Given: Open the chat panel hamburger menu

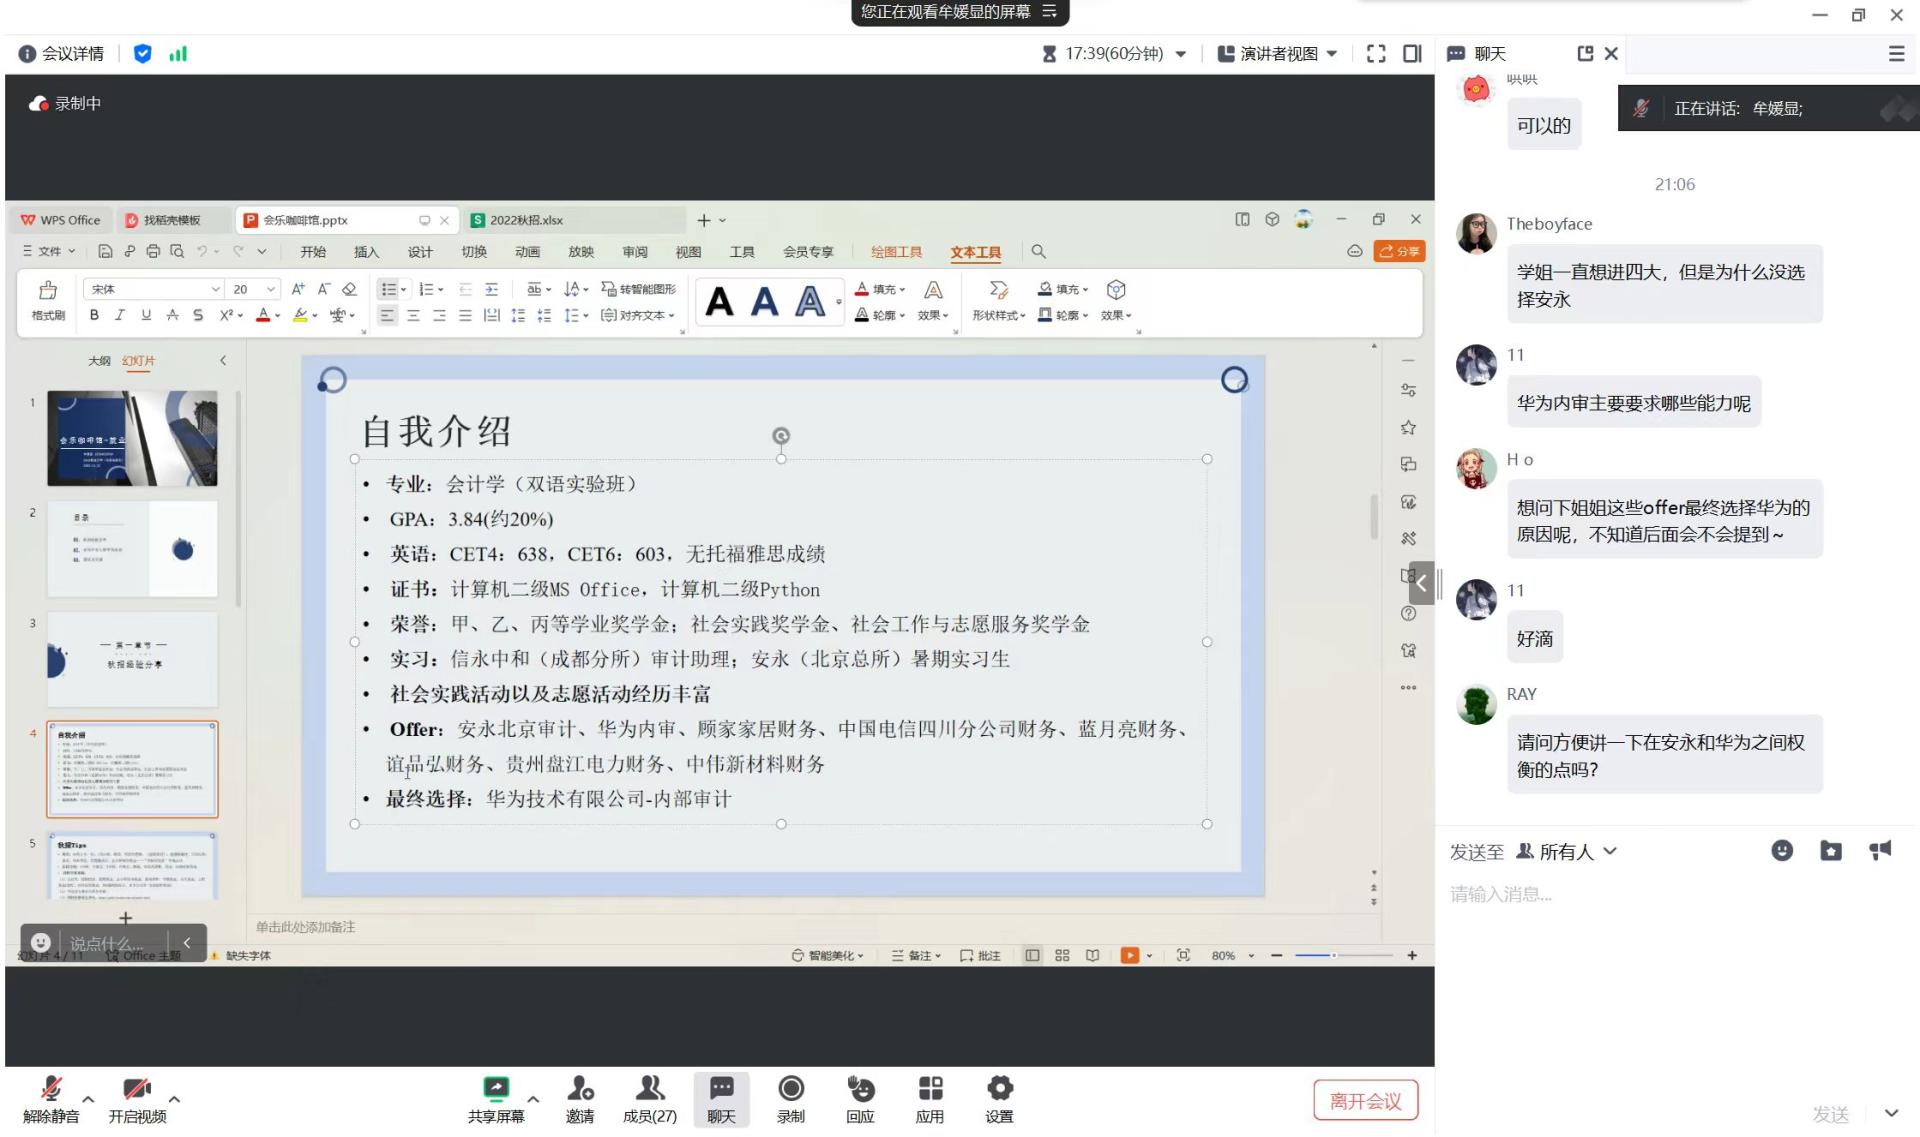Looking at the screenshot, I should [1896, 54].
